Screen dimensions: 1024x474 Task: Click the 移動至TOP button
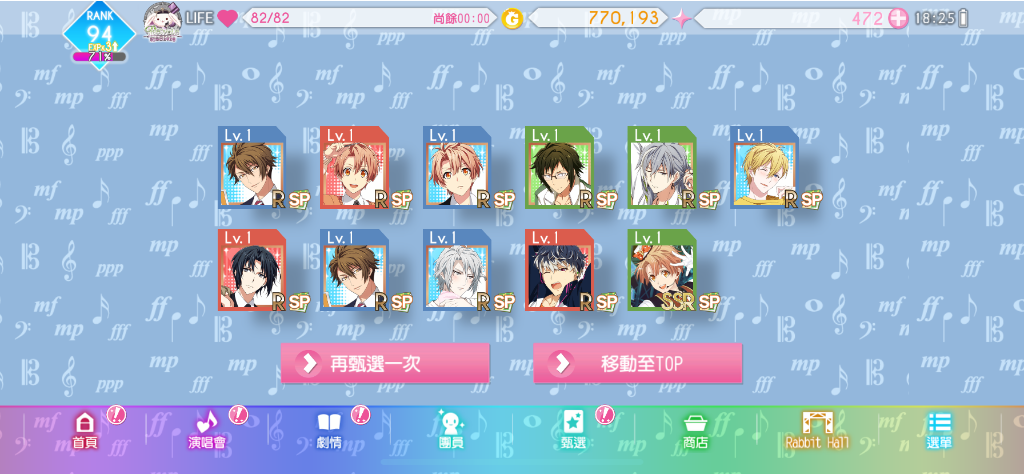638,363
